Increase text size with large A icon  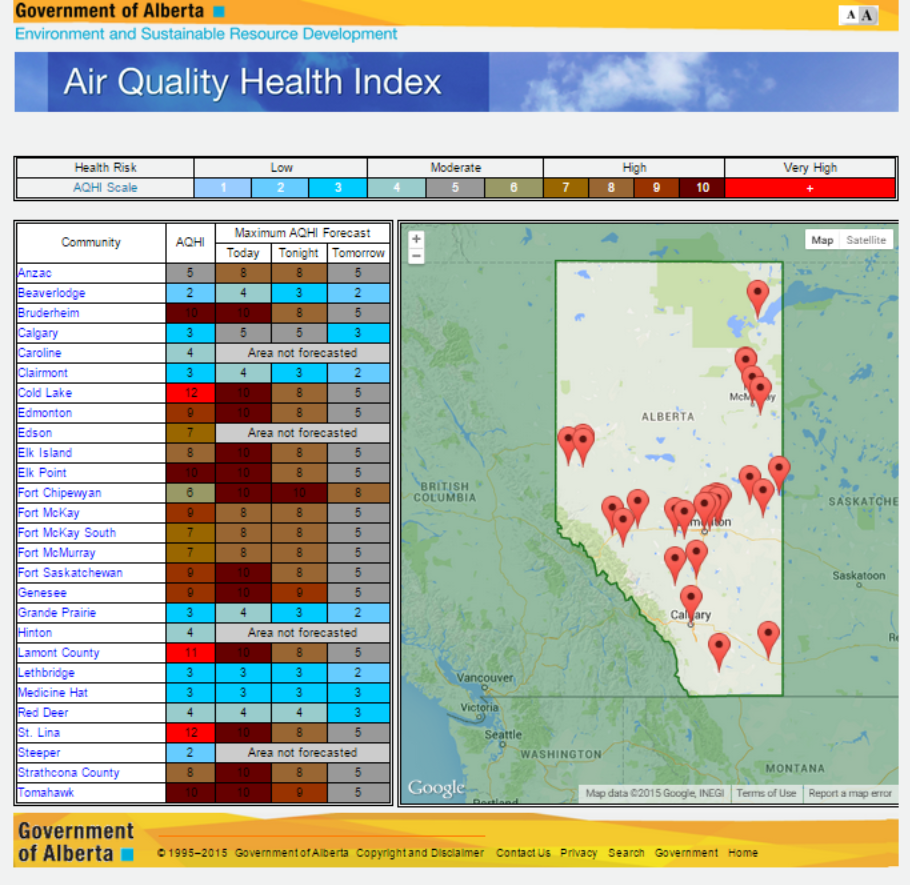pyautogui.click(x=866, y=15)
